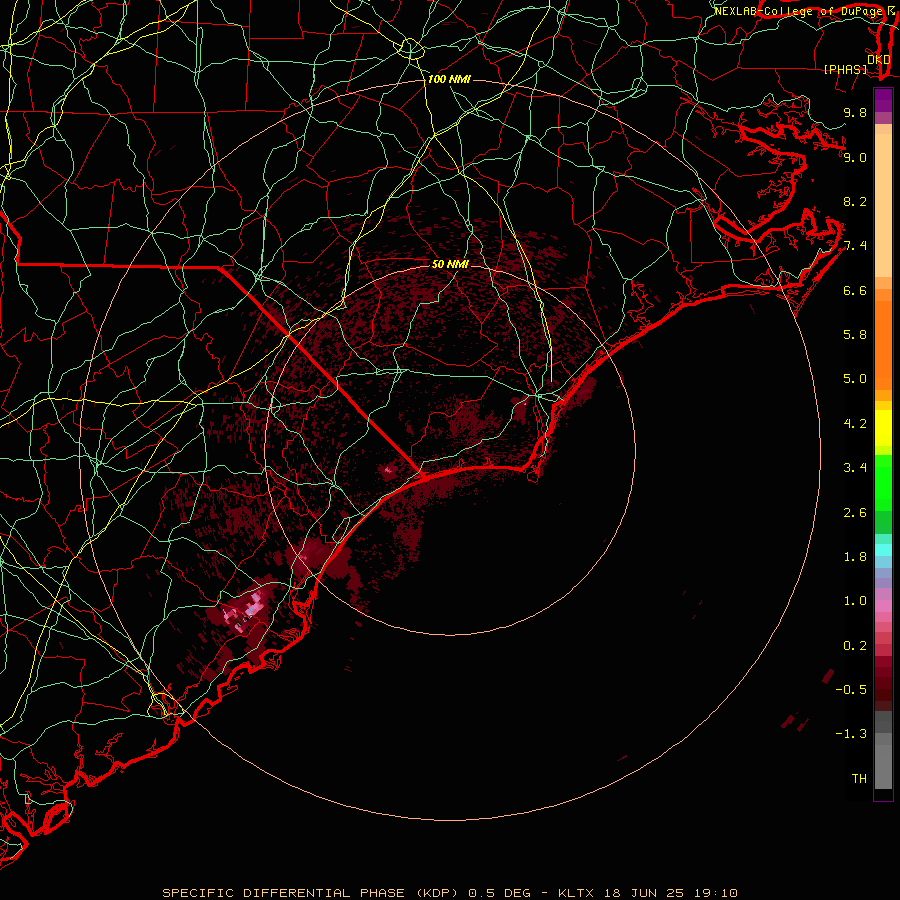Click the 7.4 value on the color scale

pyautogui.click(x=855, y=246)
